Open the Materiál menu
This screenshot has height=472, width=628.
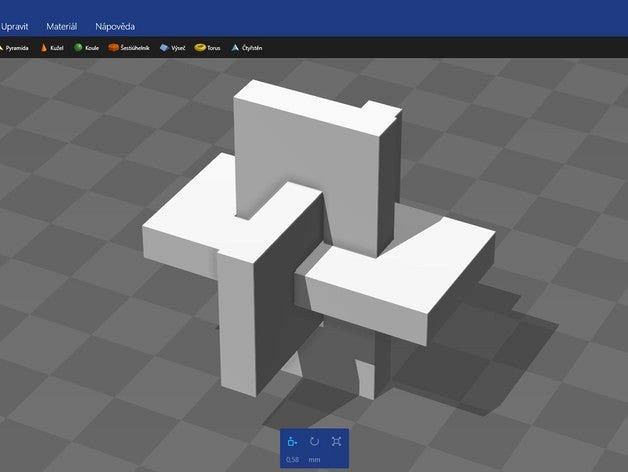coord(61,26)
